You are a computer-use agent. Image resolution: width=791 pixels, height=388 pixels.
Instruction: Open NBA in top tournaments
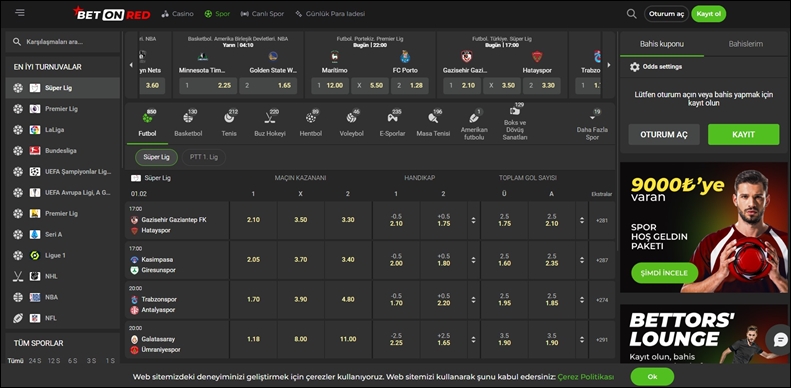(x=63, y=297)
